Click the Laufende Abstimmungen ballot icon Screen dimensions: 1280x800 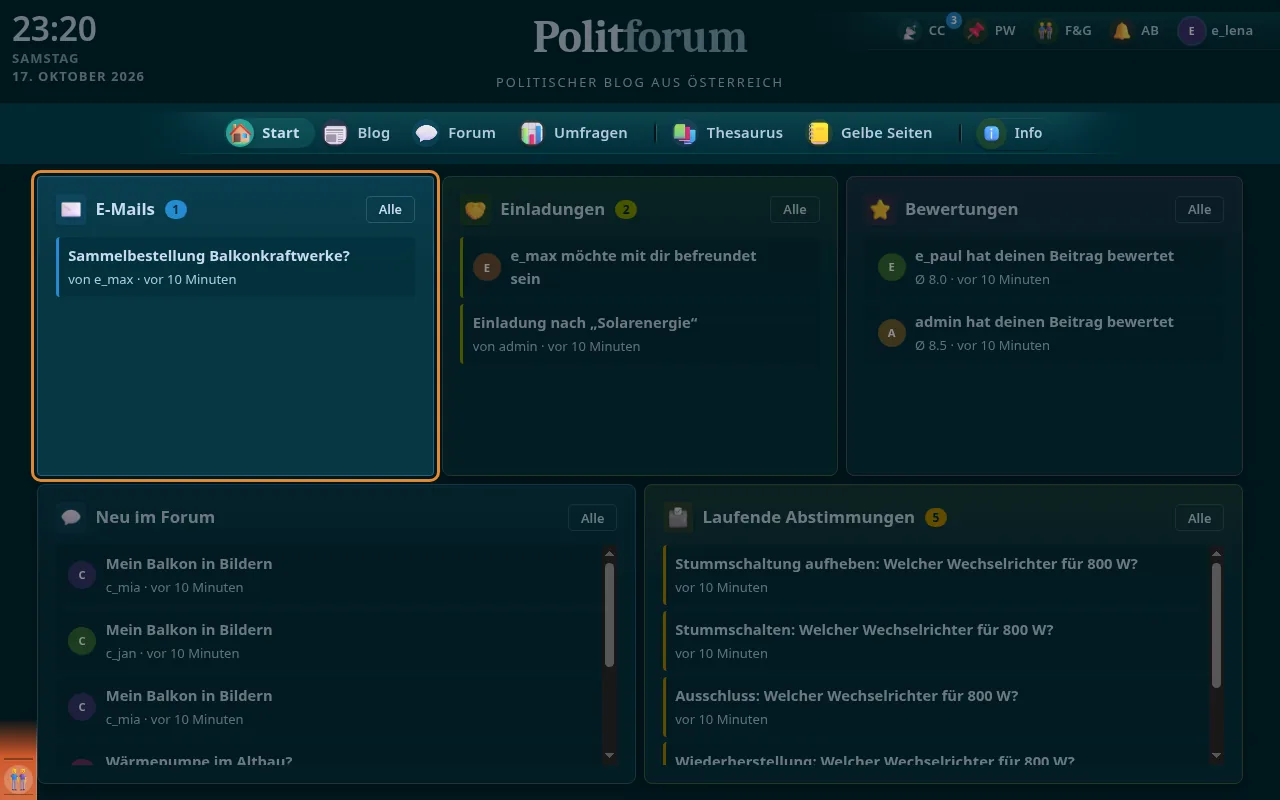pyautogui.click(x=678, y=517)
